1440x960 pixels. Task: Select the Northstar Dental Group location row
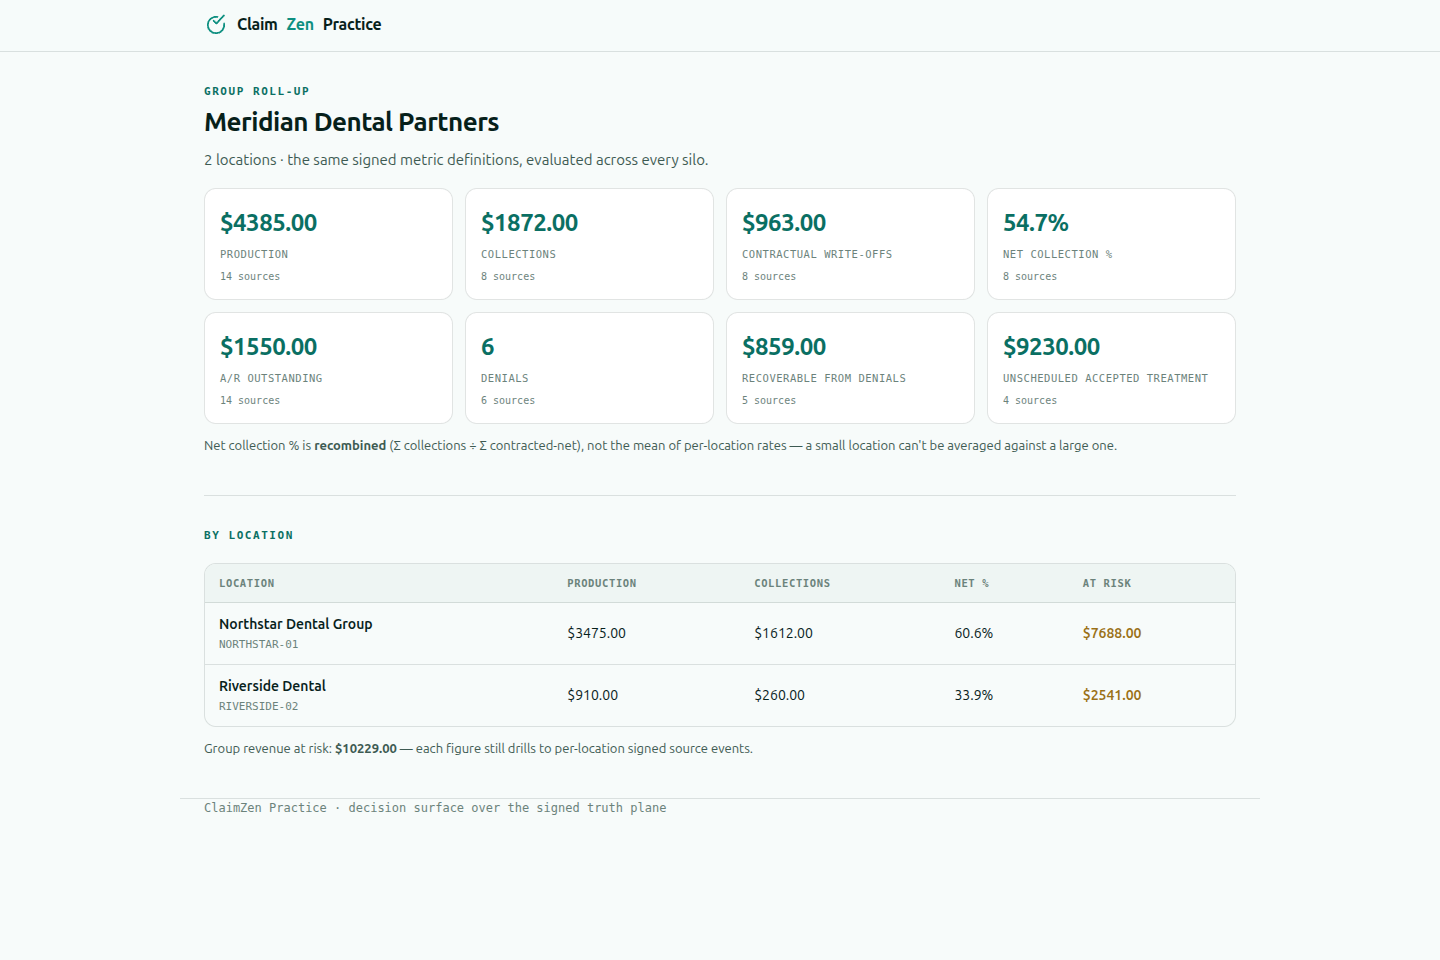(x=720, y=634)
